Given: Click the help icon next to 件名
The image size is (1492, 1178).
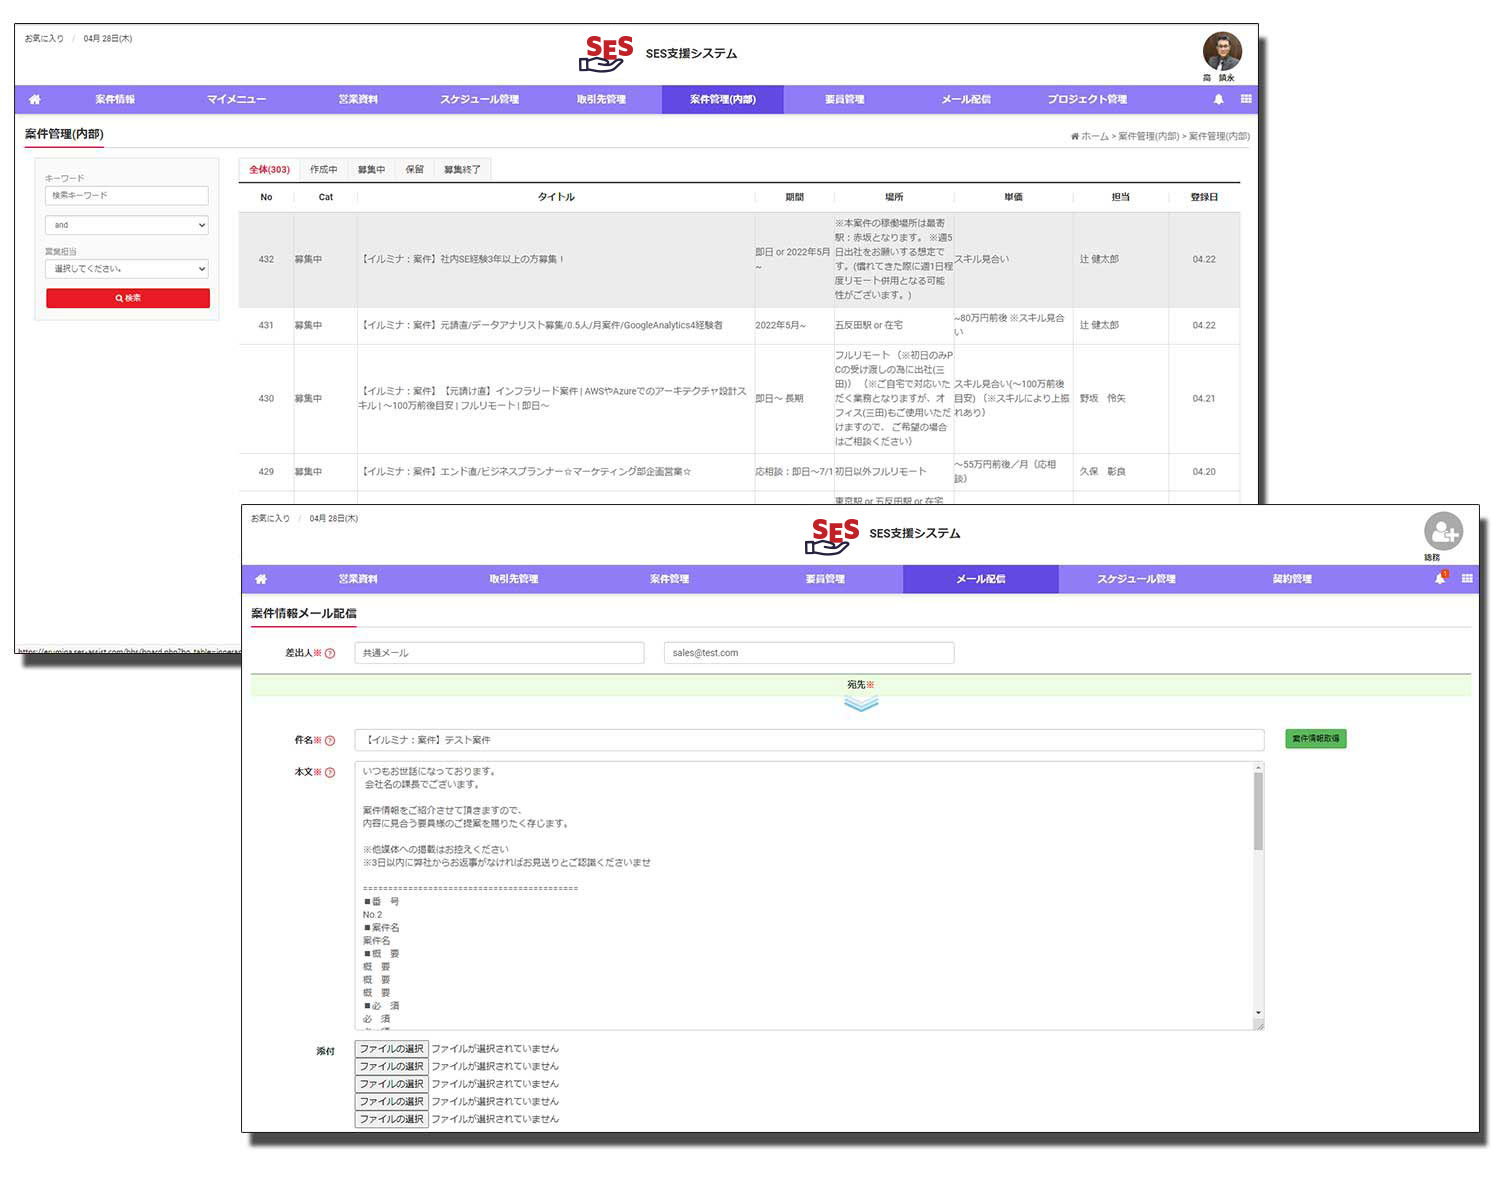Looking at the screenshot, I should point(330,741).
